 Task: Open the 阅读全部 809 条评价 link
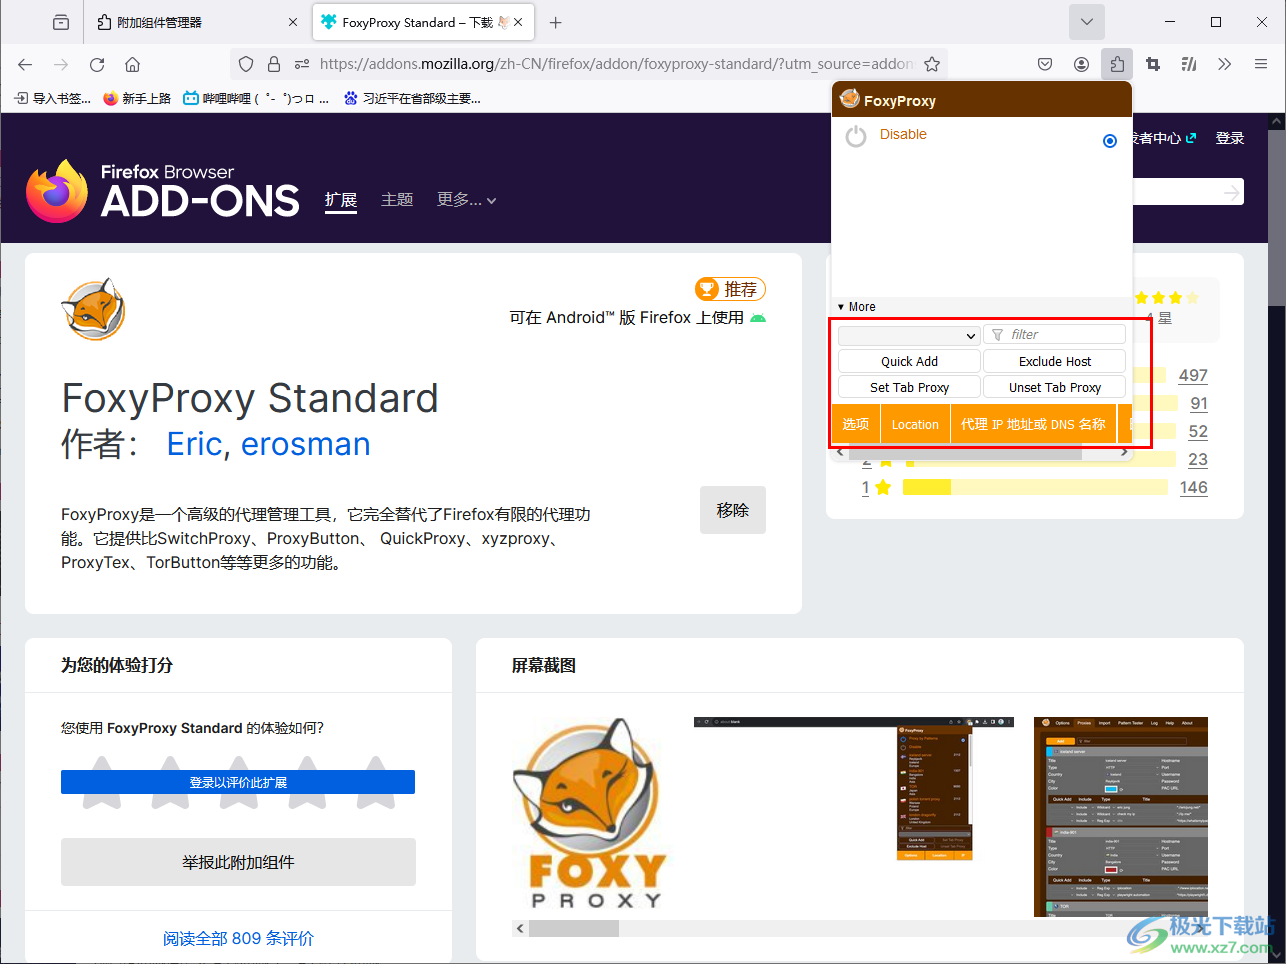(x=238, y=938)
